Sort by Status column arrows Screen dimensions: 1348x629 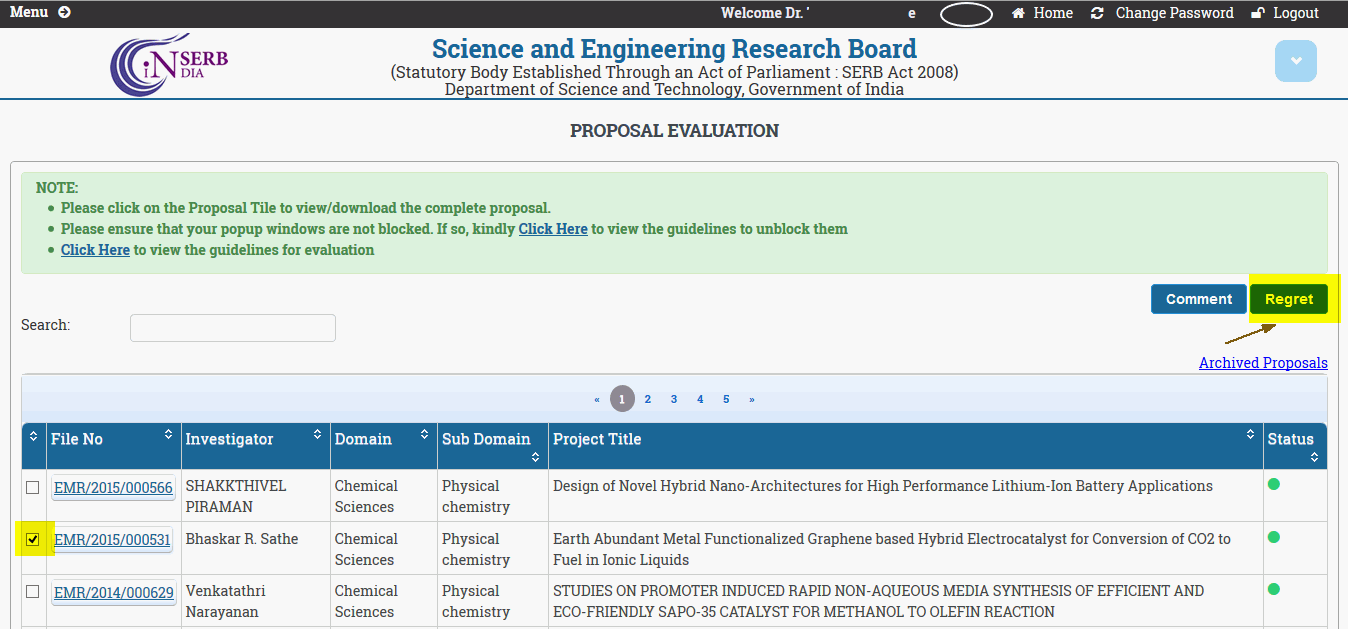tap(1314, 457)
